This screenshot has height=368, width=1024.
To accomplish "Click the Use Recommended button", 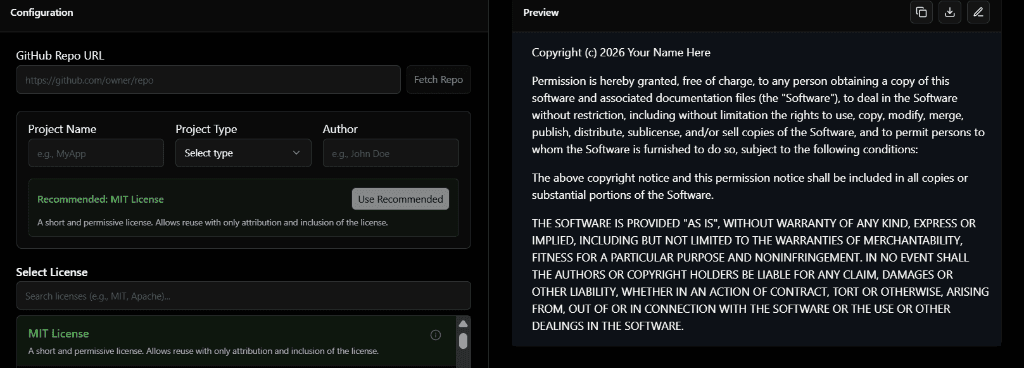I will pyautogui.click(x=400, y=199).
